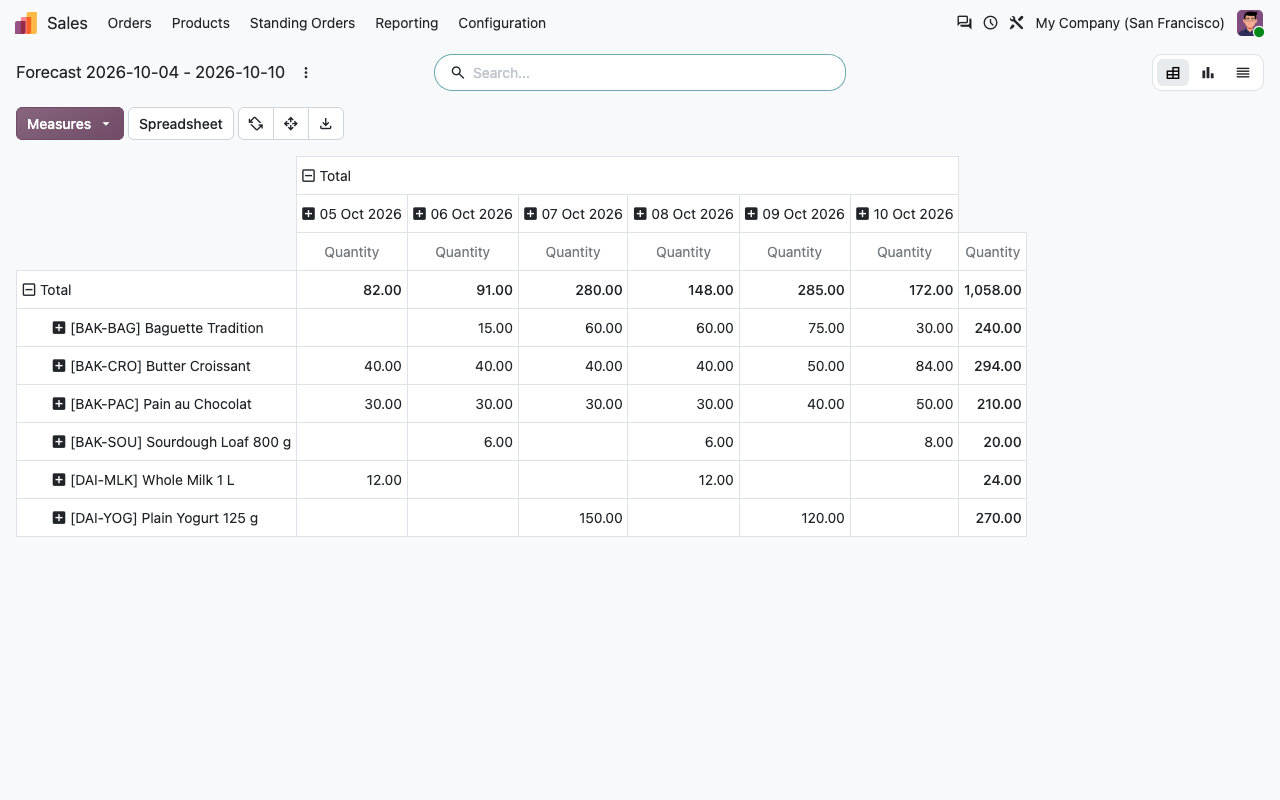Expand the Pain au Chocolat row
The height and width of the screenshot is (800, 1280).
(x=59, y=404)
